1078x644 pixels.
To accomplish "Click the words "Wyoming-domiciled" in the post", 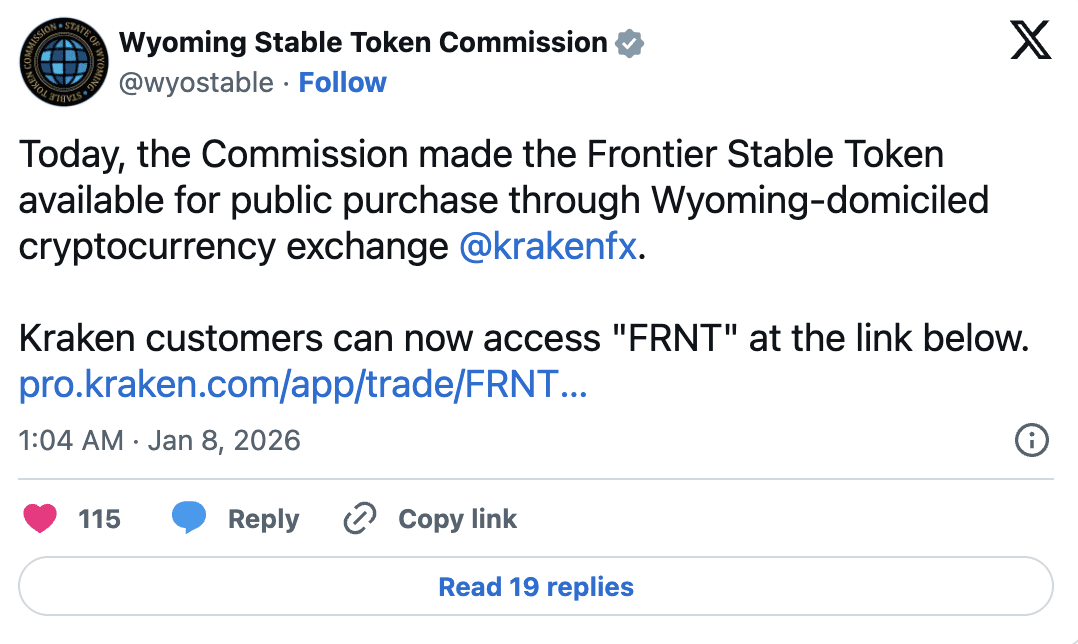I will pyautogui.click(x=820, y=200).
